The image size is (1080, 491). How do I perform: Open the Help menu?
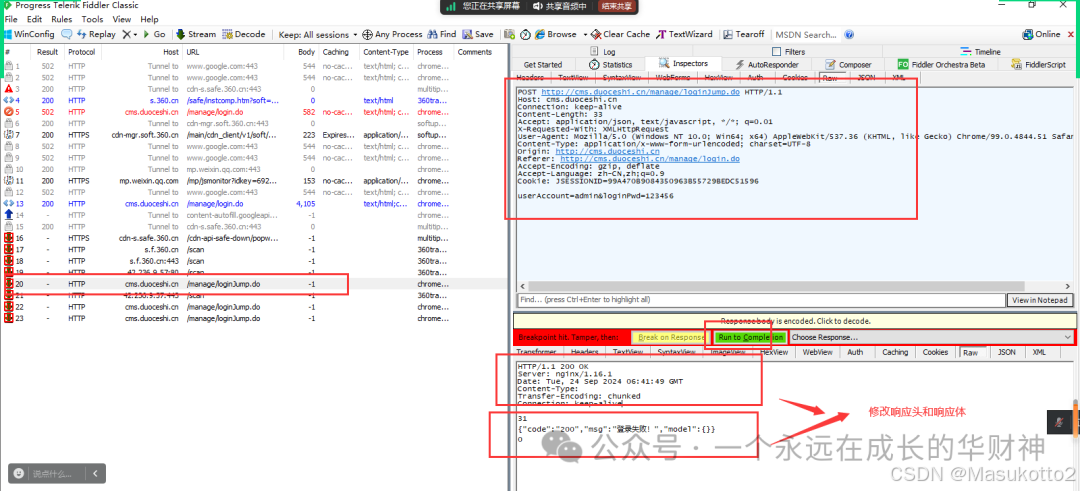[149, 19]
